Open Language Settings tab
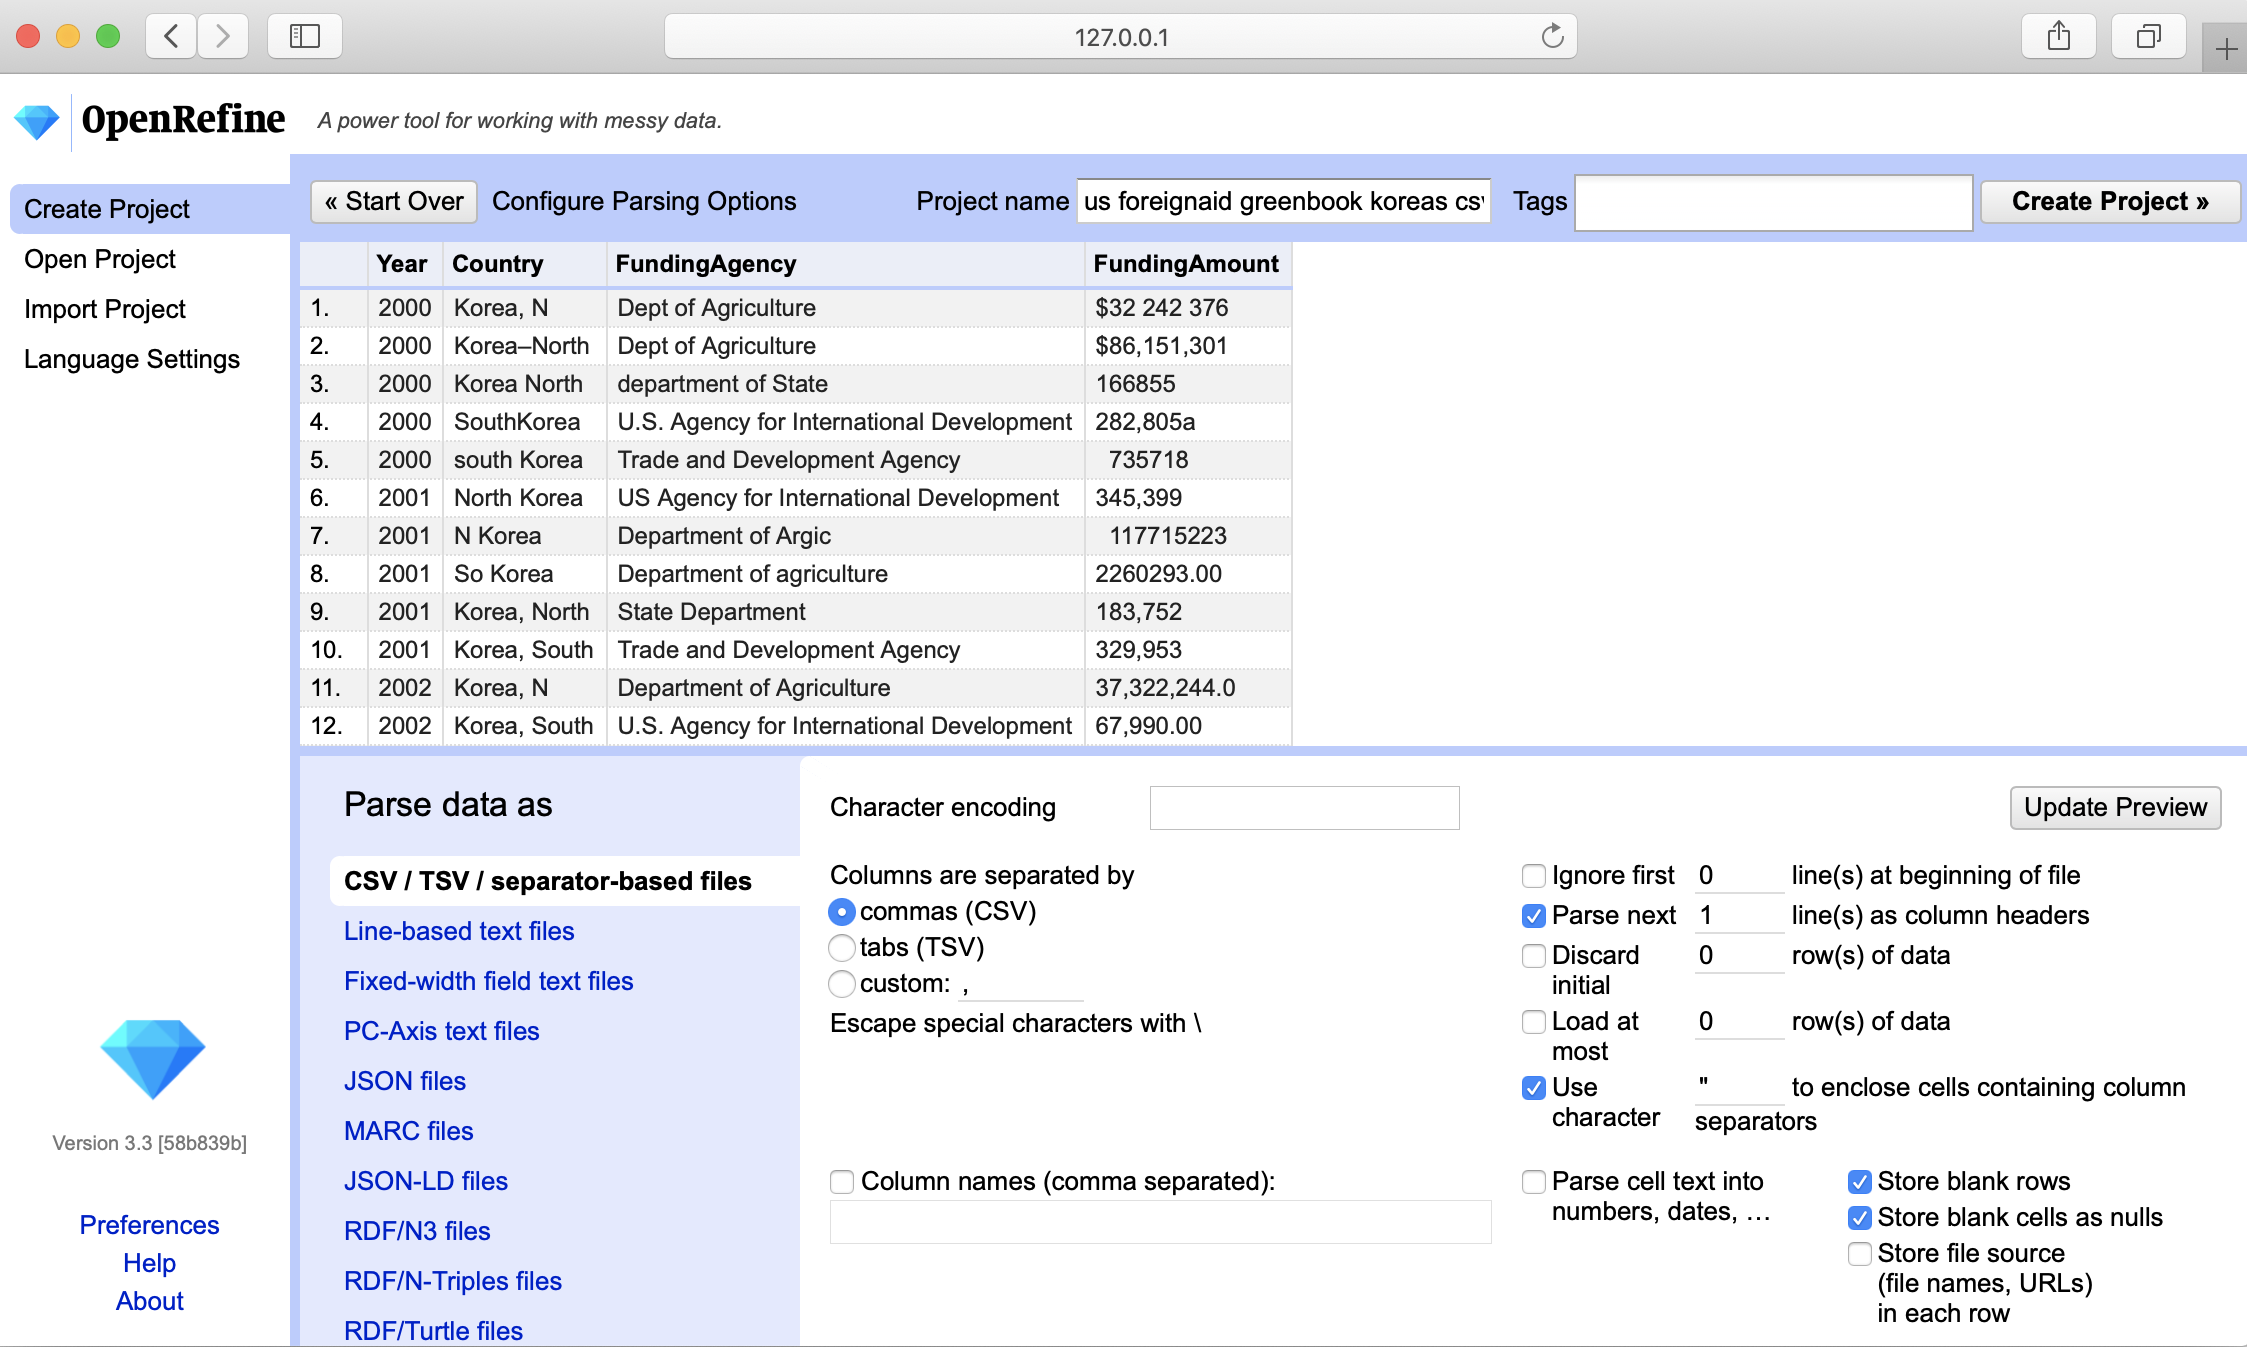The width and height of the screenshot is (2247, 1347). click(132, 359)
